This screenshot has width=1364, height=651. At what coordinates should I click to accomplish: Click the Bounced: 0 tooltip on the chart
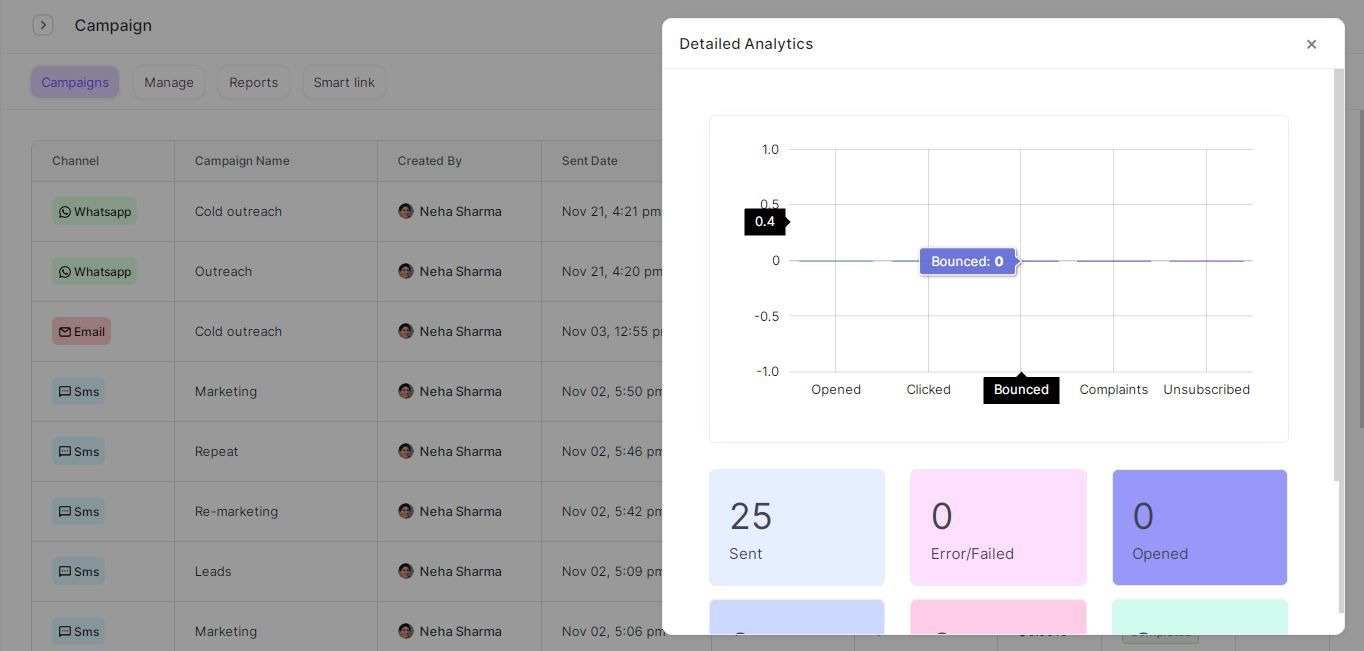pos(966,261)
